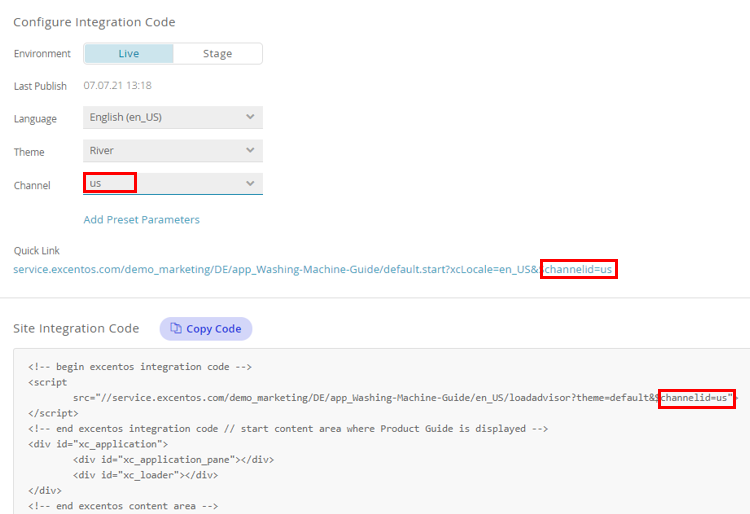Click the copy icon in Copy Code
750x514 pixels.
[176, 328]
